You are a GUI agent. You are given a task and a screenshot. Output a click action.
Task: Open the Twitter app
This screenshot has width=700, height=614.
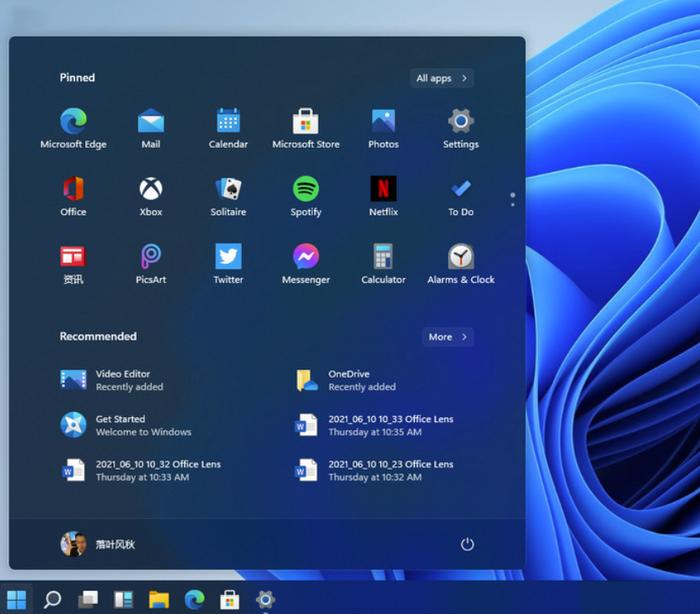[x=228, y=264]
